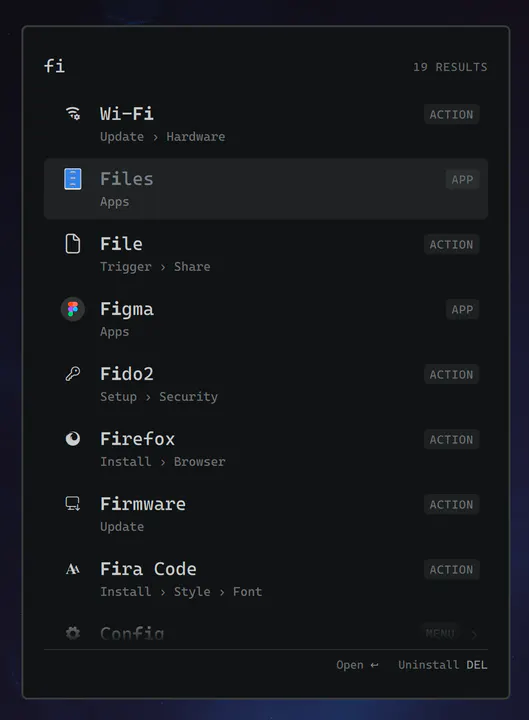Click the Firefox browser icon
Viewport: 529px width, 720px height.
(x=73, y=439)
